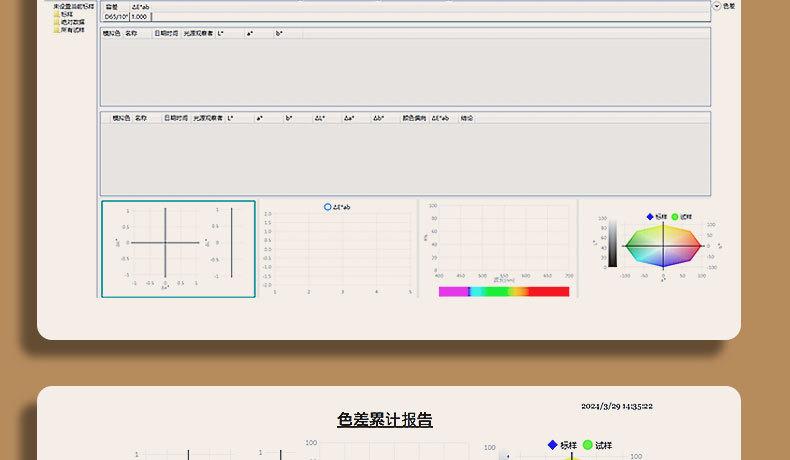Sort standards table by 日期时间 column
This screenshot has height=460, width=790.
point(166,33)
